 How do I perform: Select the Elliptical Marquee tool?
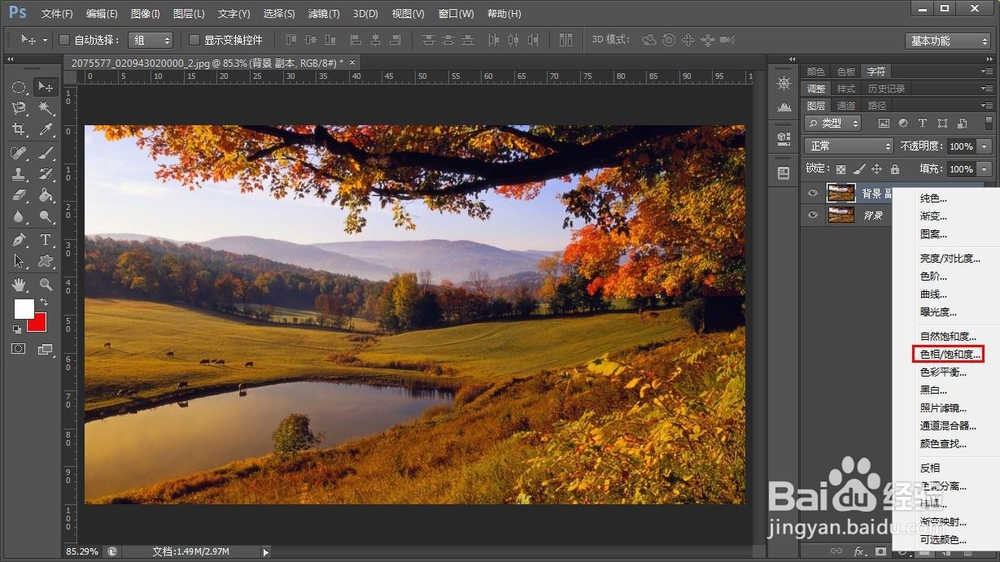[18, 87]
